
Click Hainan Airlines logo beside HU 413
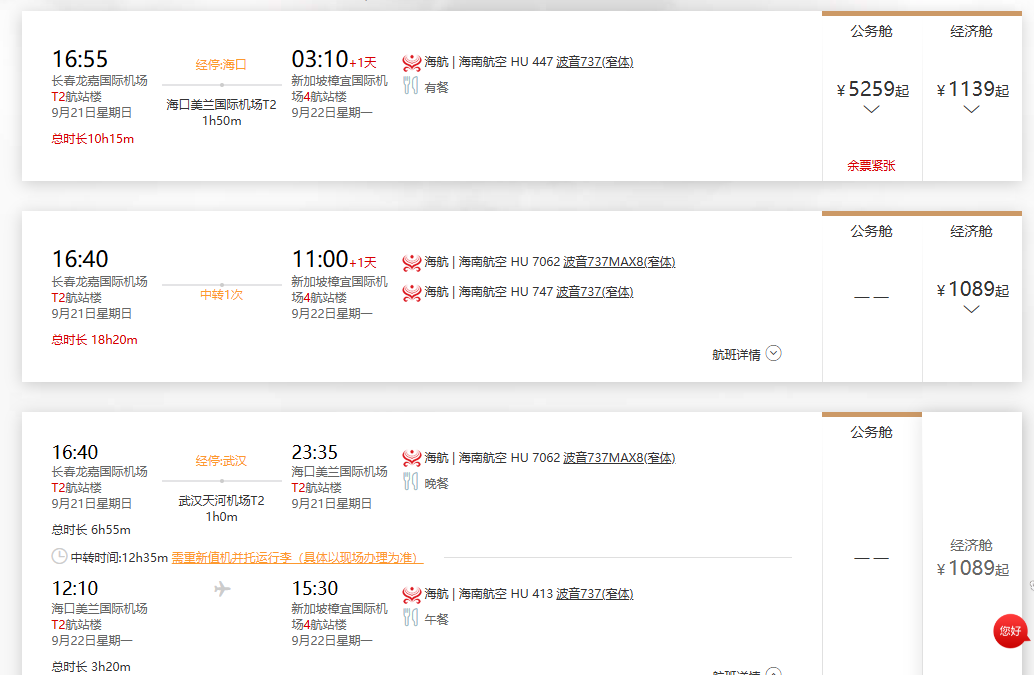point(411,594)
